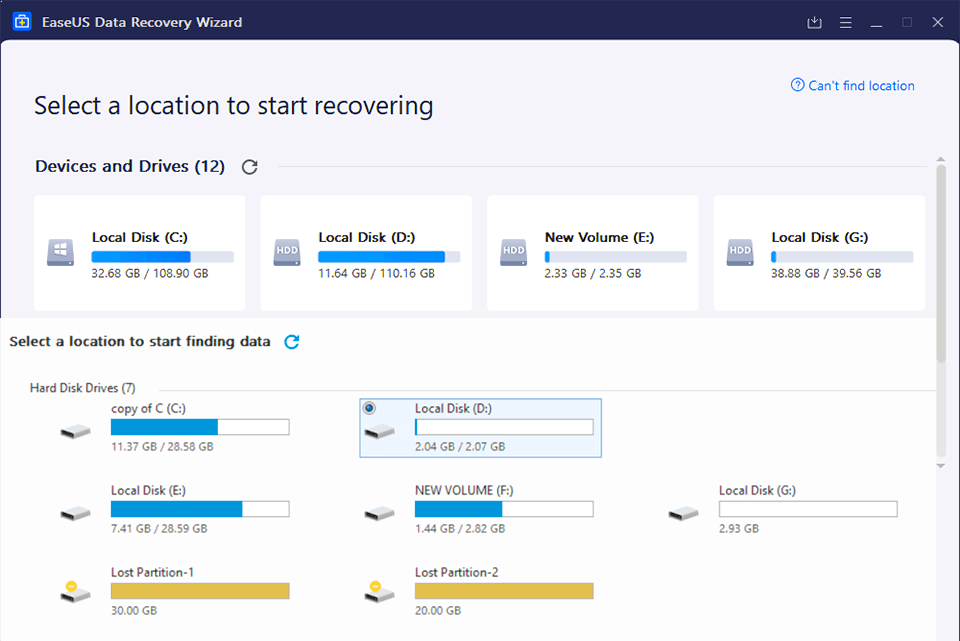Click the 'NEW VOLUME (F:)' label

click(464, 490)
